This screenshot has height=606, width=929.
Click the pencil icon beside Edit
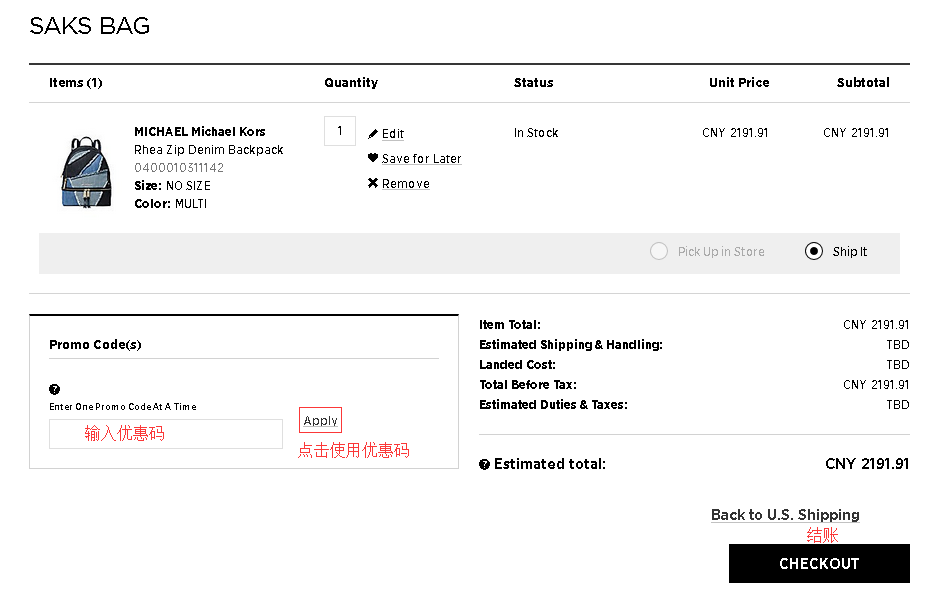(373, 134)
